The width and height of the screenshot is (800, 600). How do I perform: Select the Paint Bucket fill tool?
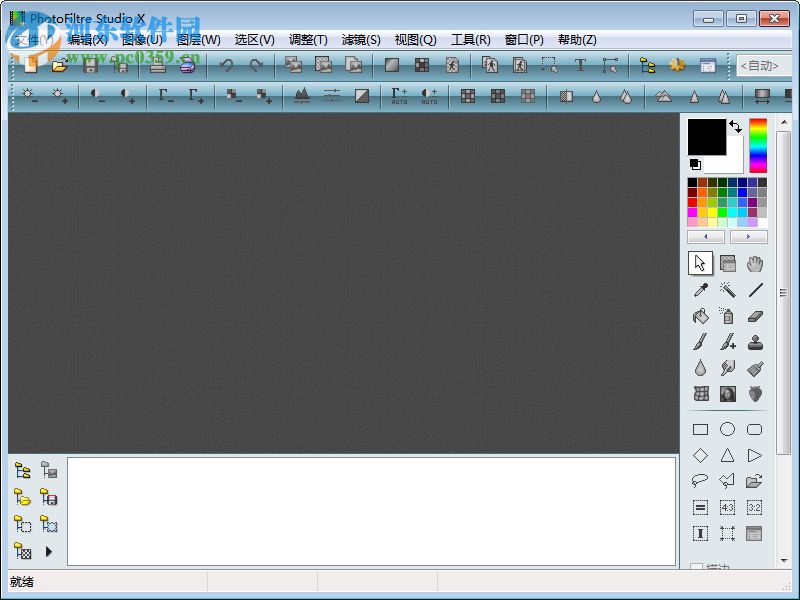point(700,315)
